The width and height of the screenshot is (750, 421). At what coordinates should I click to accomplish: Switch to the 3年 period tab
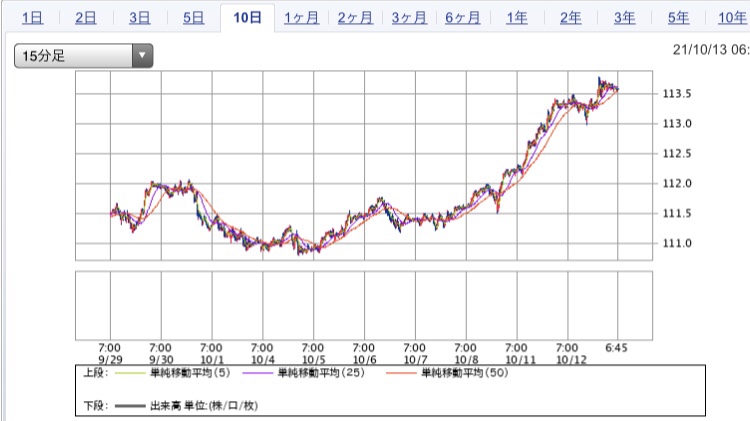(625, 18)
